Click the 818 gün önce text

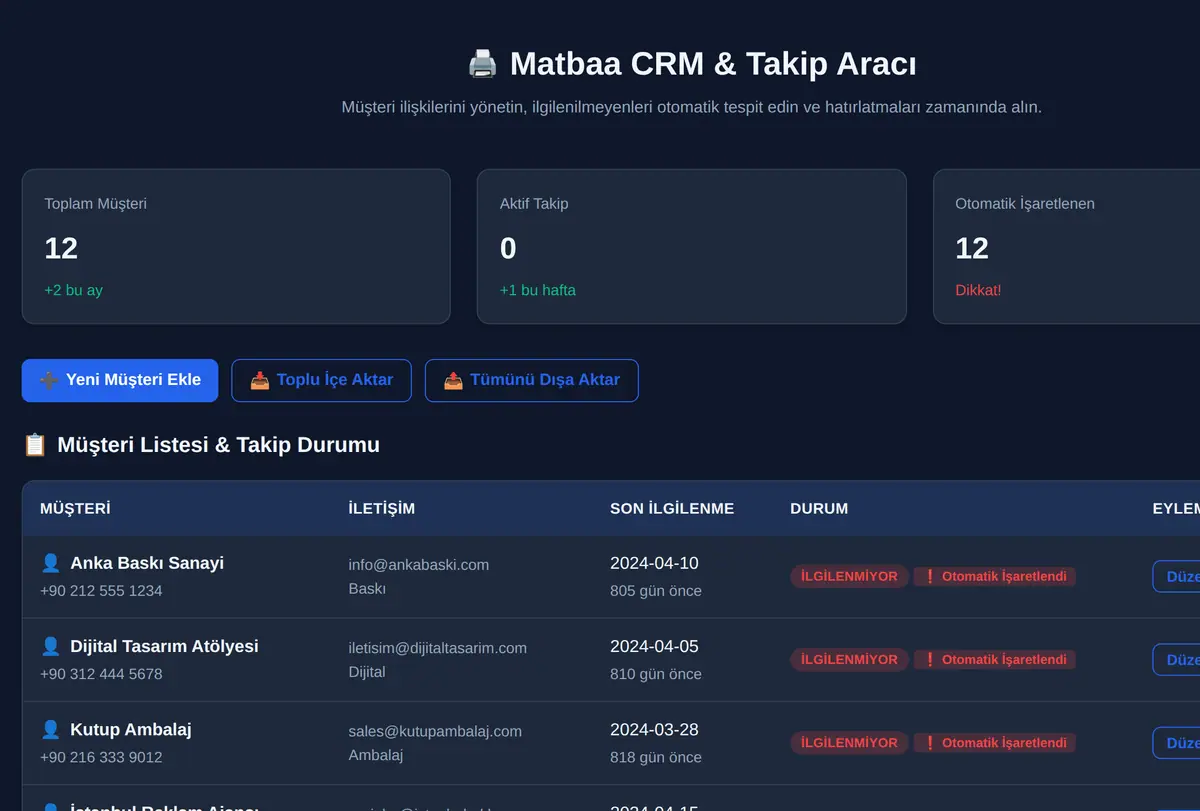pyautogui.click(x=656, y=756)
